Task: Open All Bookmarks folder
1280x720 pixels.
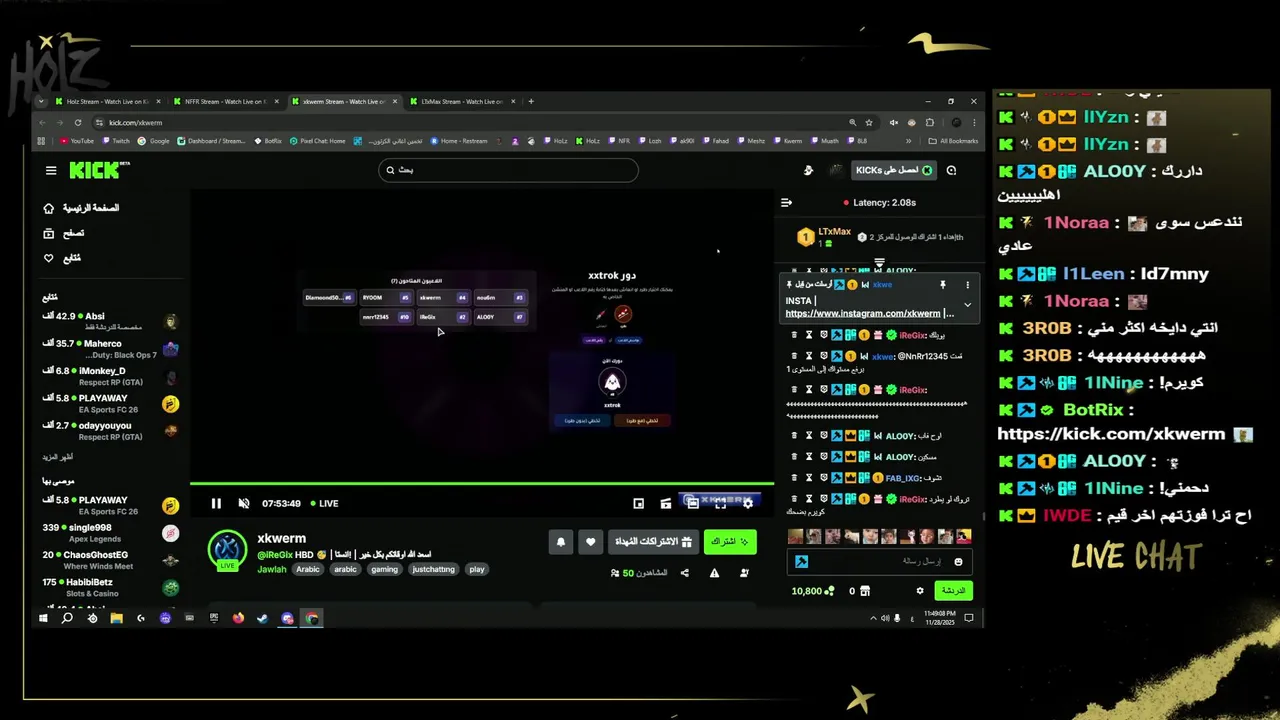Action: pyautogui.click(x=954, y=141)
